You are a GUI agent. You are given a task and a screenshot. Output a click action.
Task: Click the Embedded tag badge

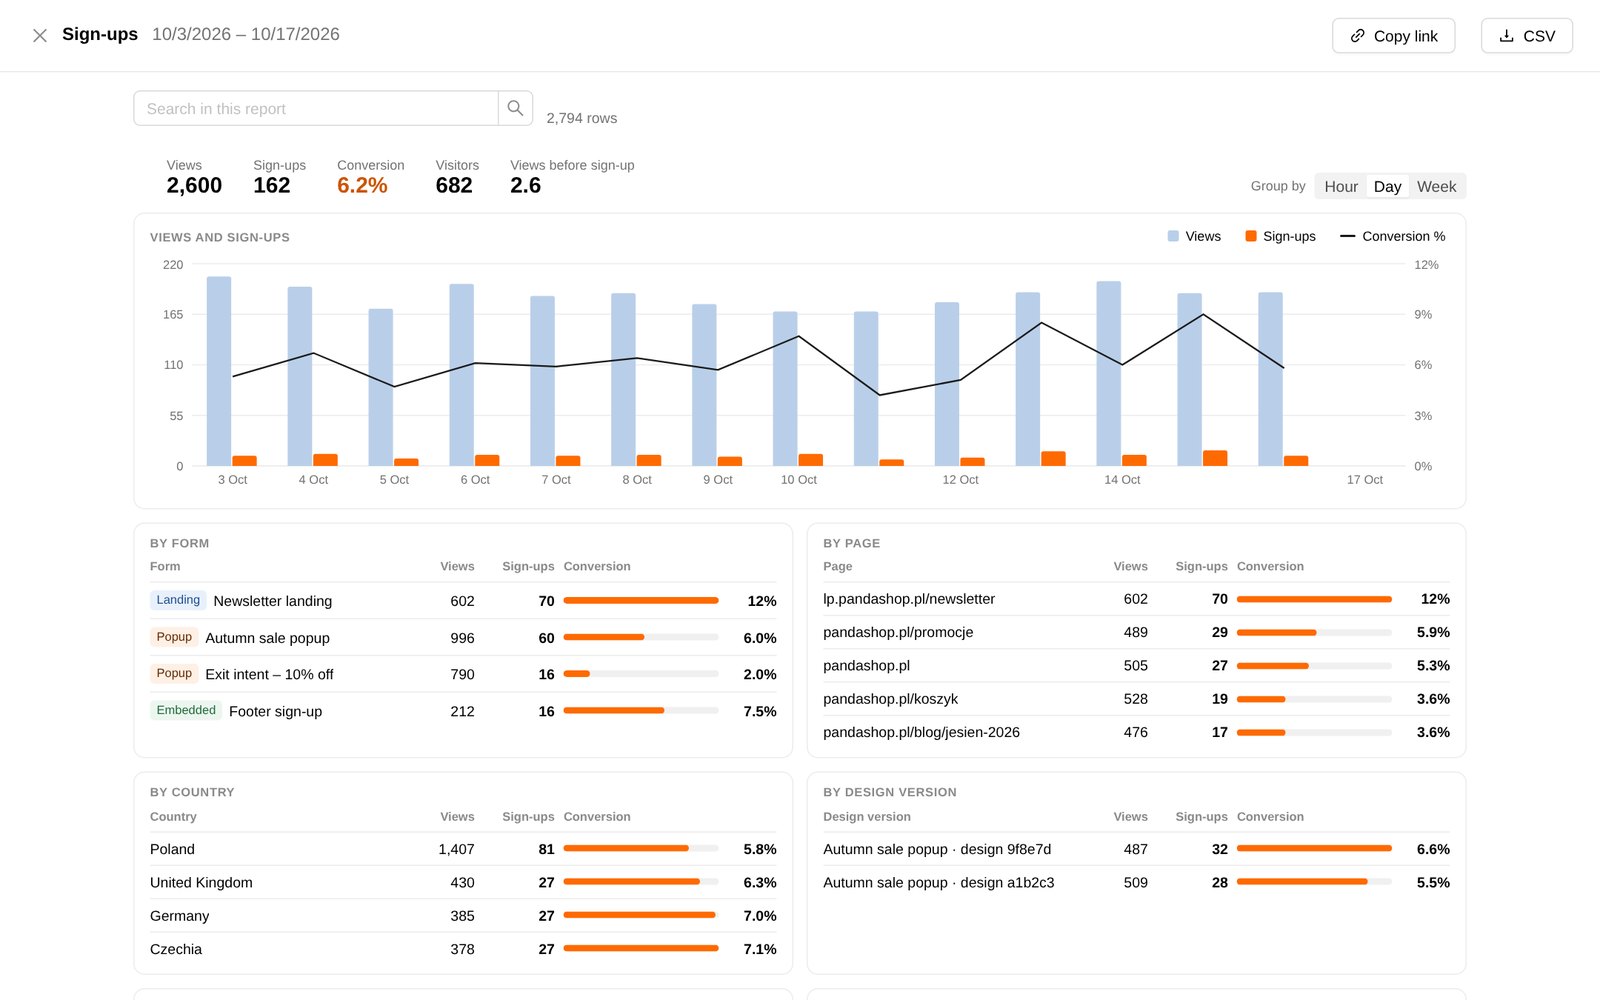point(186,710)
